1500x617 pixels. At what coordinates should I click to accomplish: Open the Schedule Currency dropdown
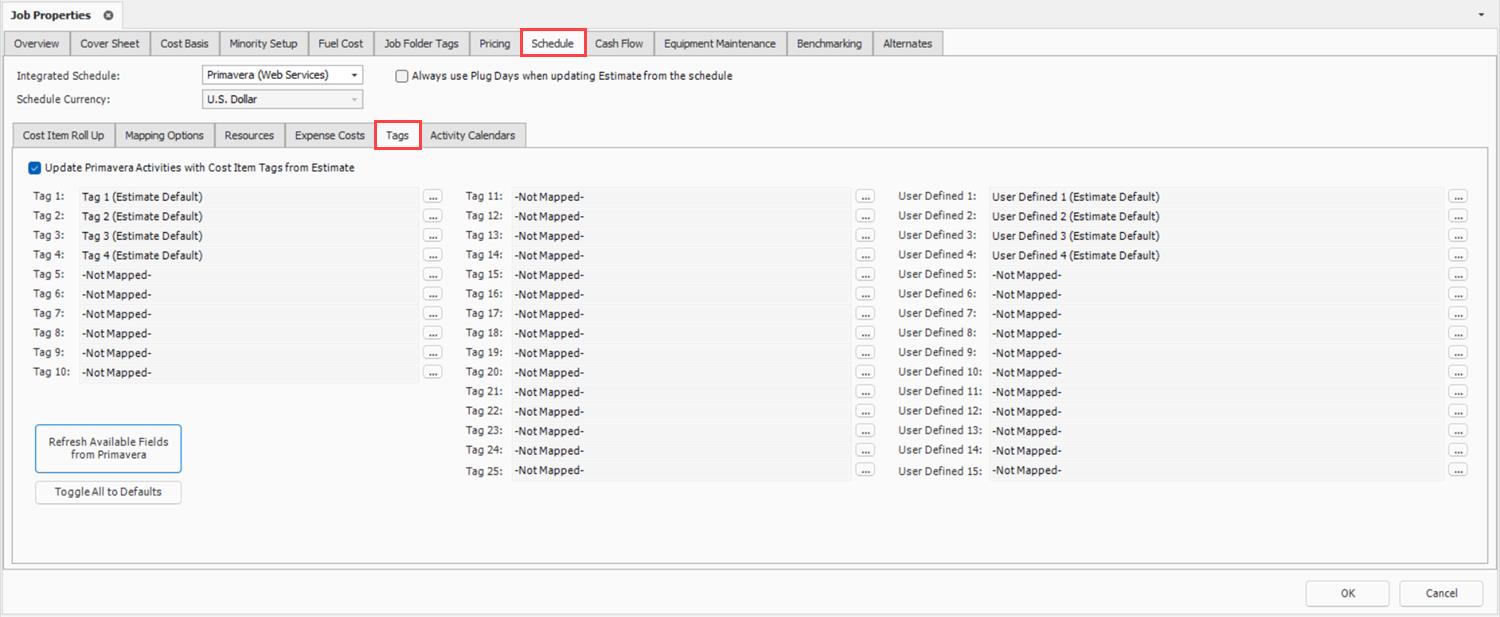click(x=354, y=99)
